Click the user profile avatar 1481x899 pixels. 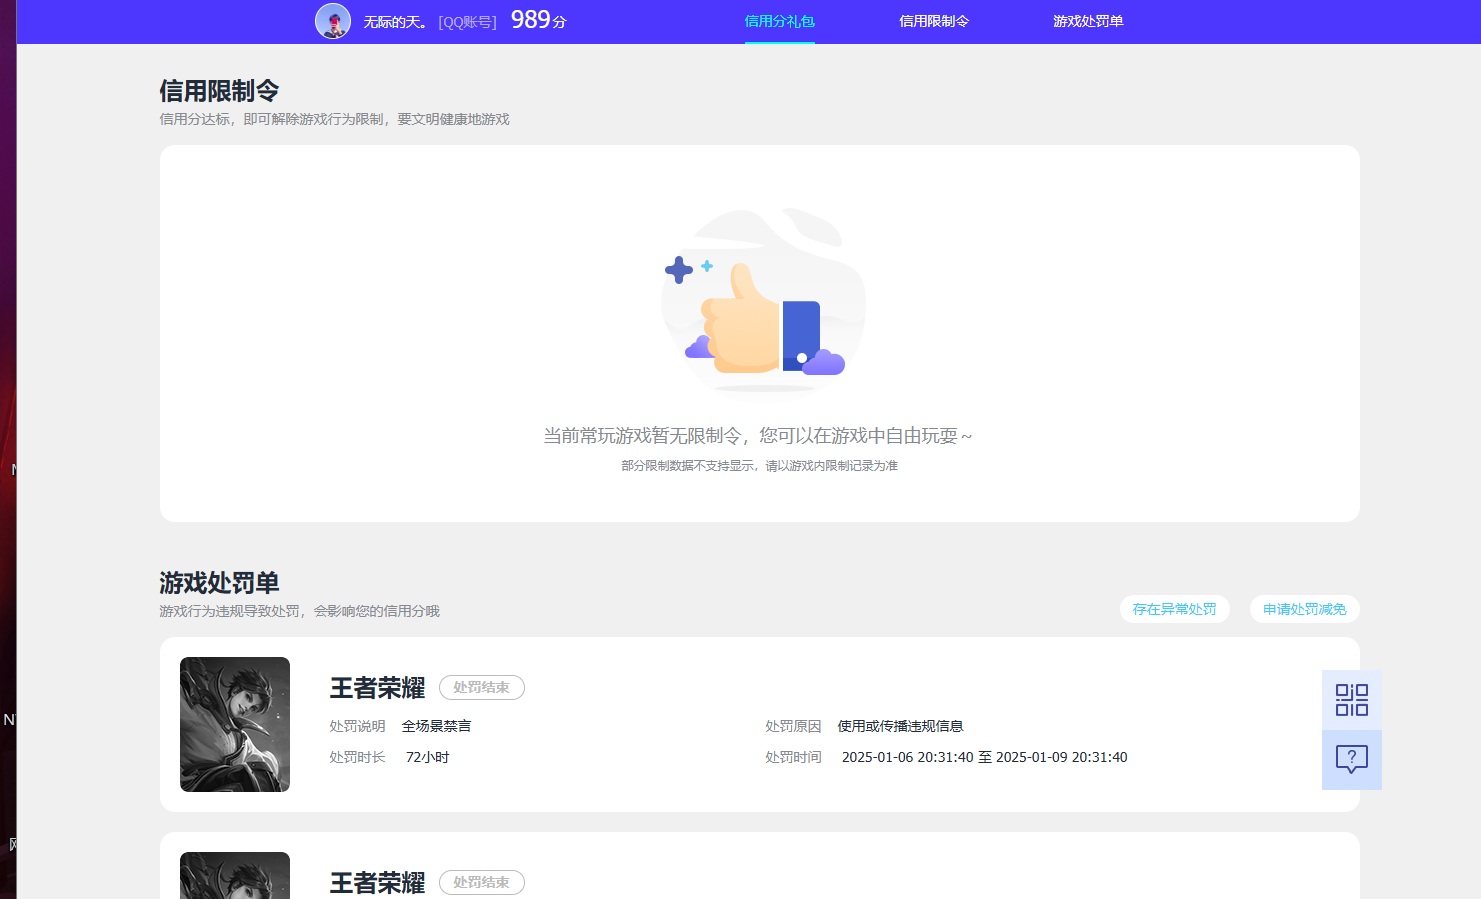[x=333, y=21]
